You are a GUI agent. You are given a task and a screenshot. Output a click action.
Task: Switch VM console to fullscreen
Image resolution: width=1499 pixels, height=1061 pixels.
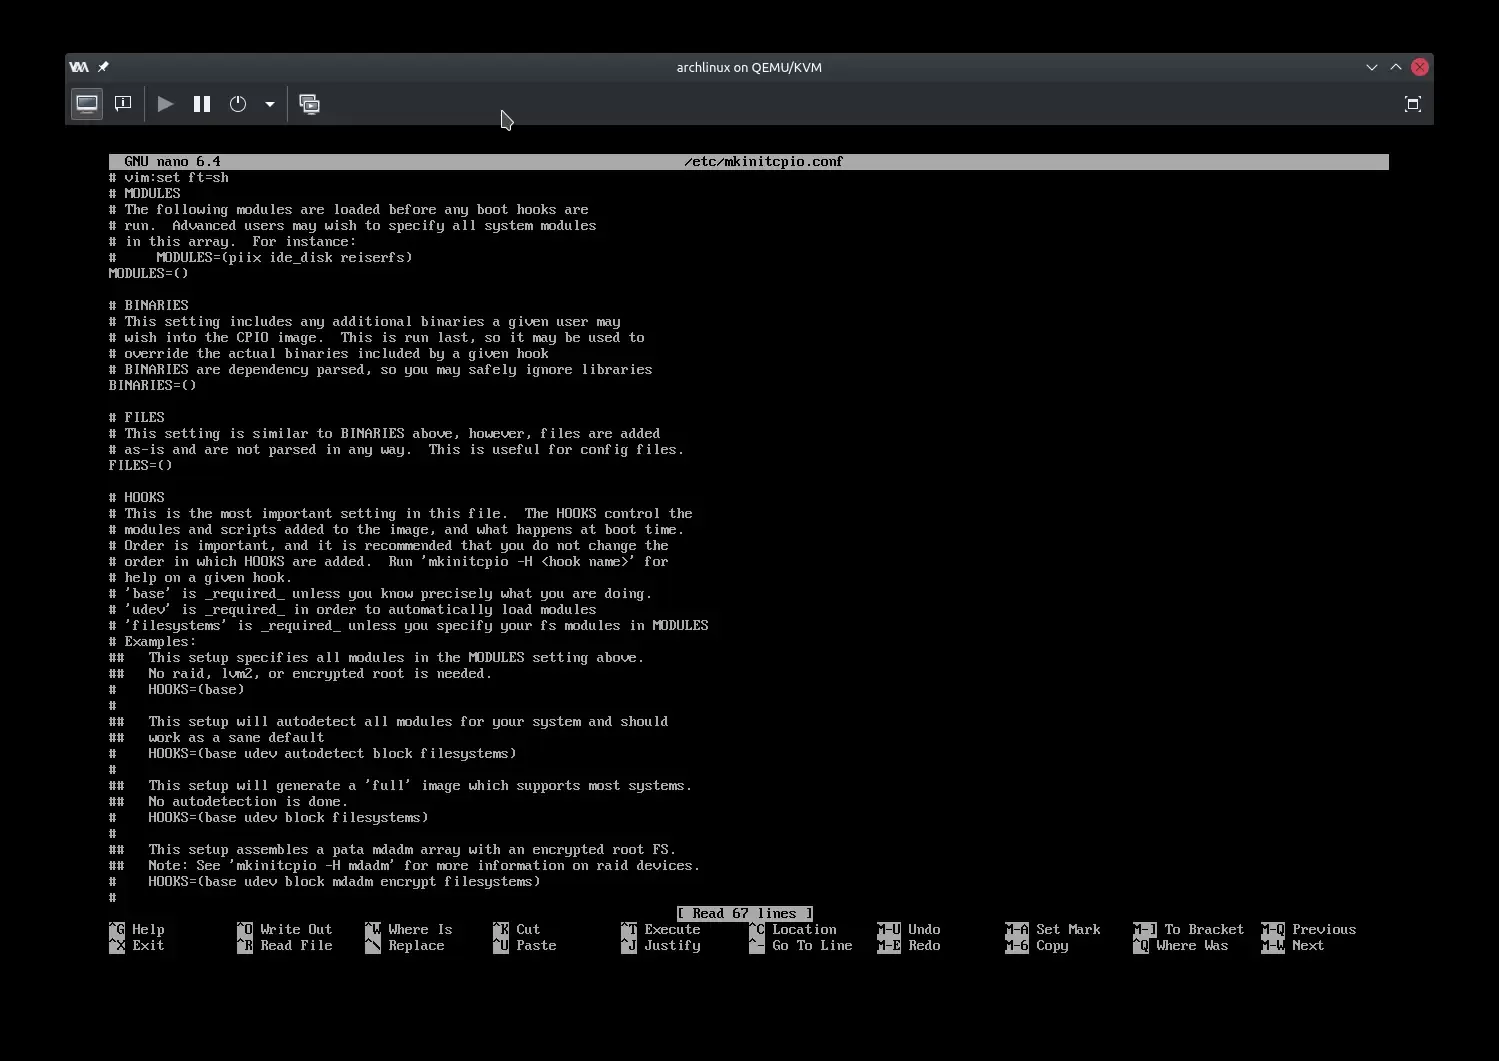click(1412, 104)
